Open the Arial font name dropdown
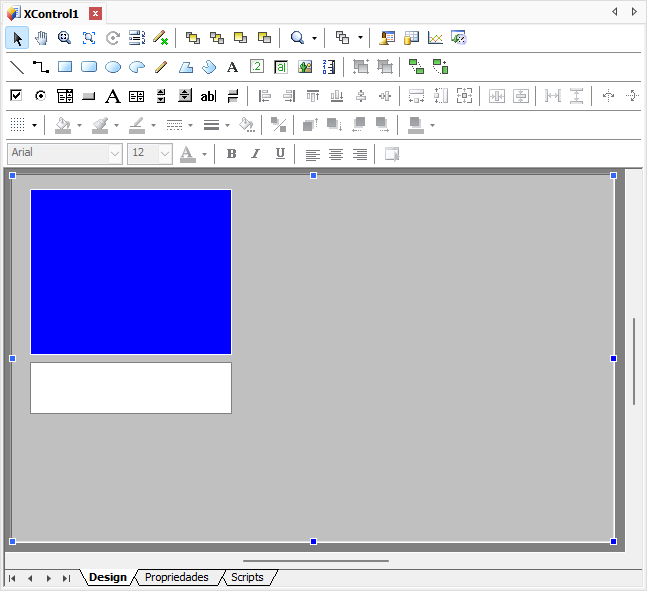 click(115, 154)
